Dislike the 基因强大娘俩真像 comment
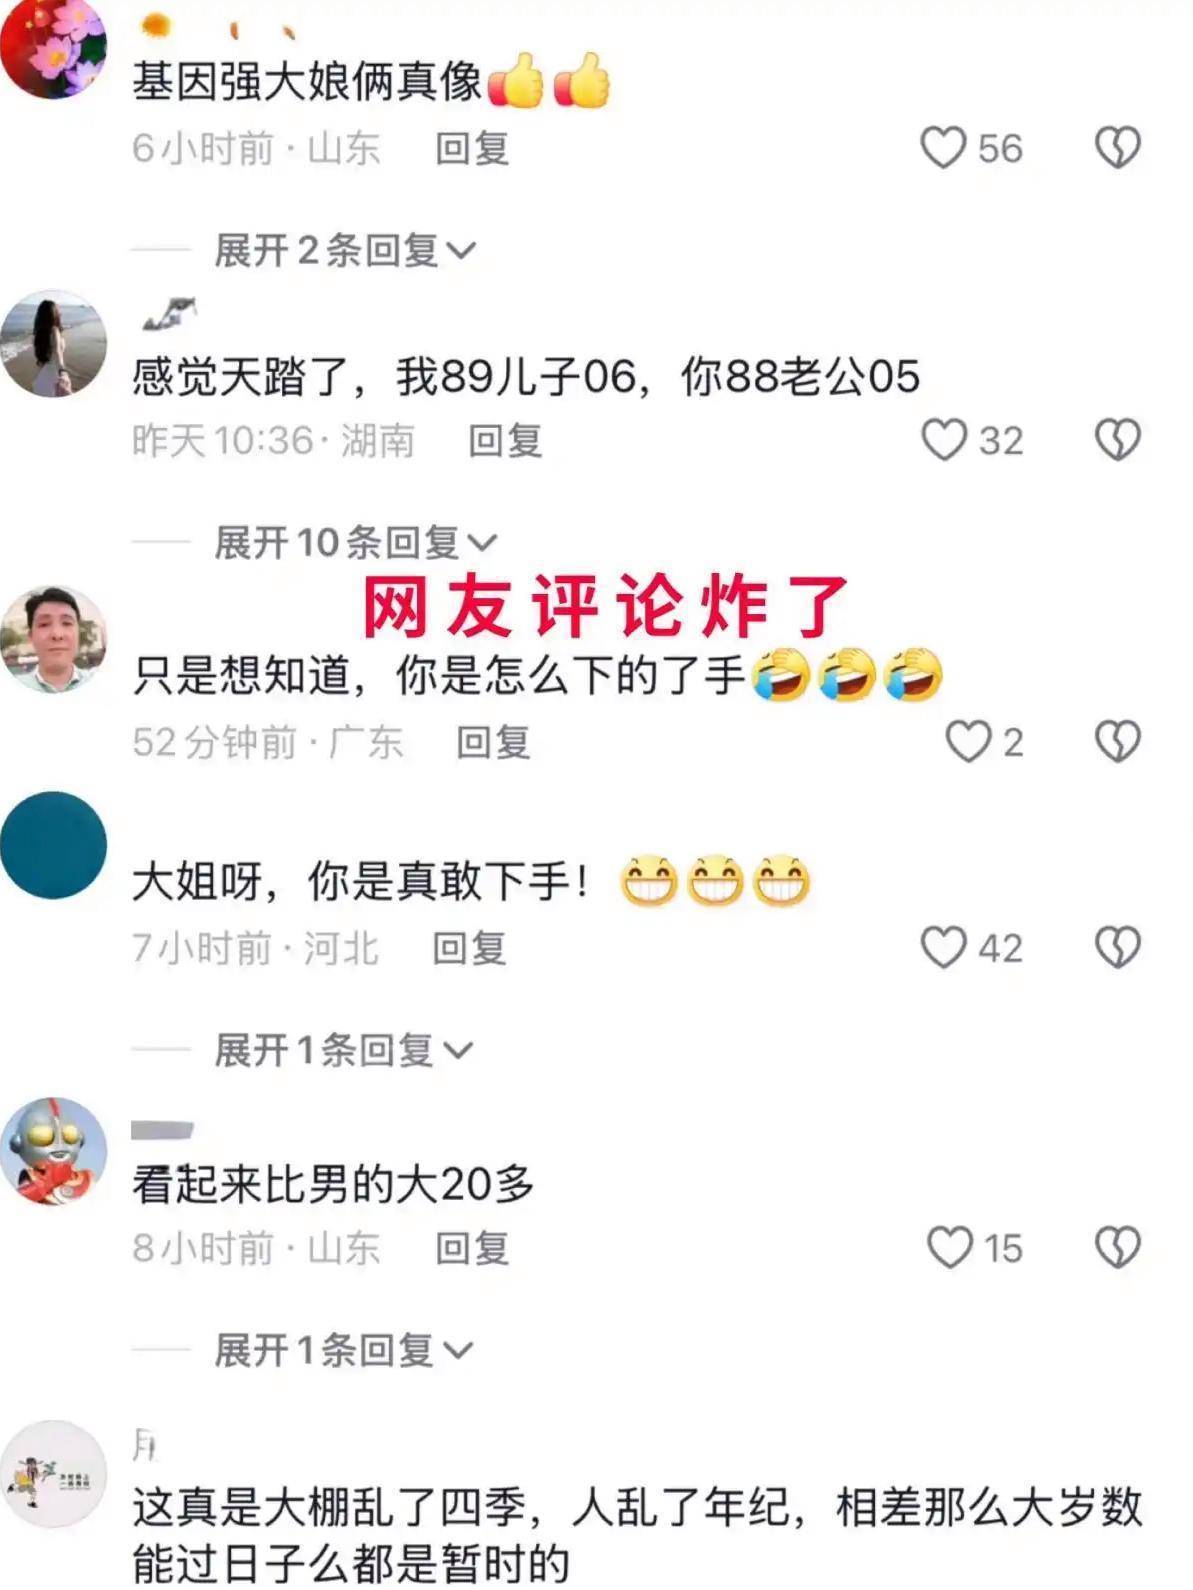The image size is (1193, 1590). [x=1117, y=148]
